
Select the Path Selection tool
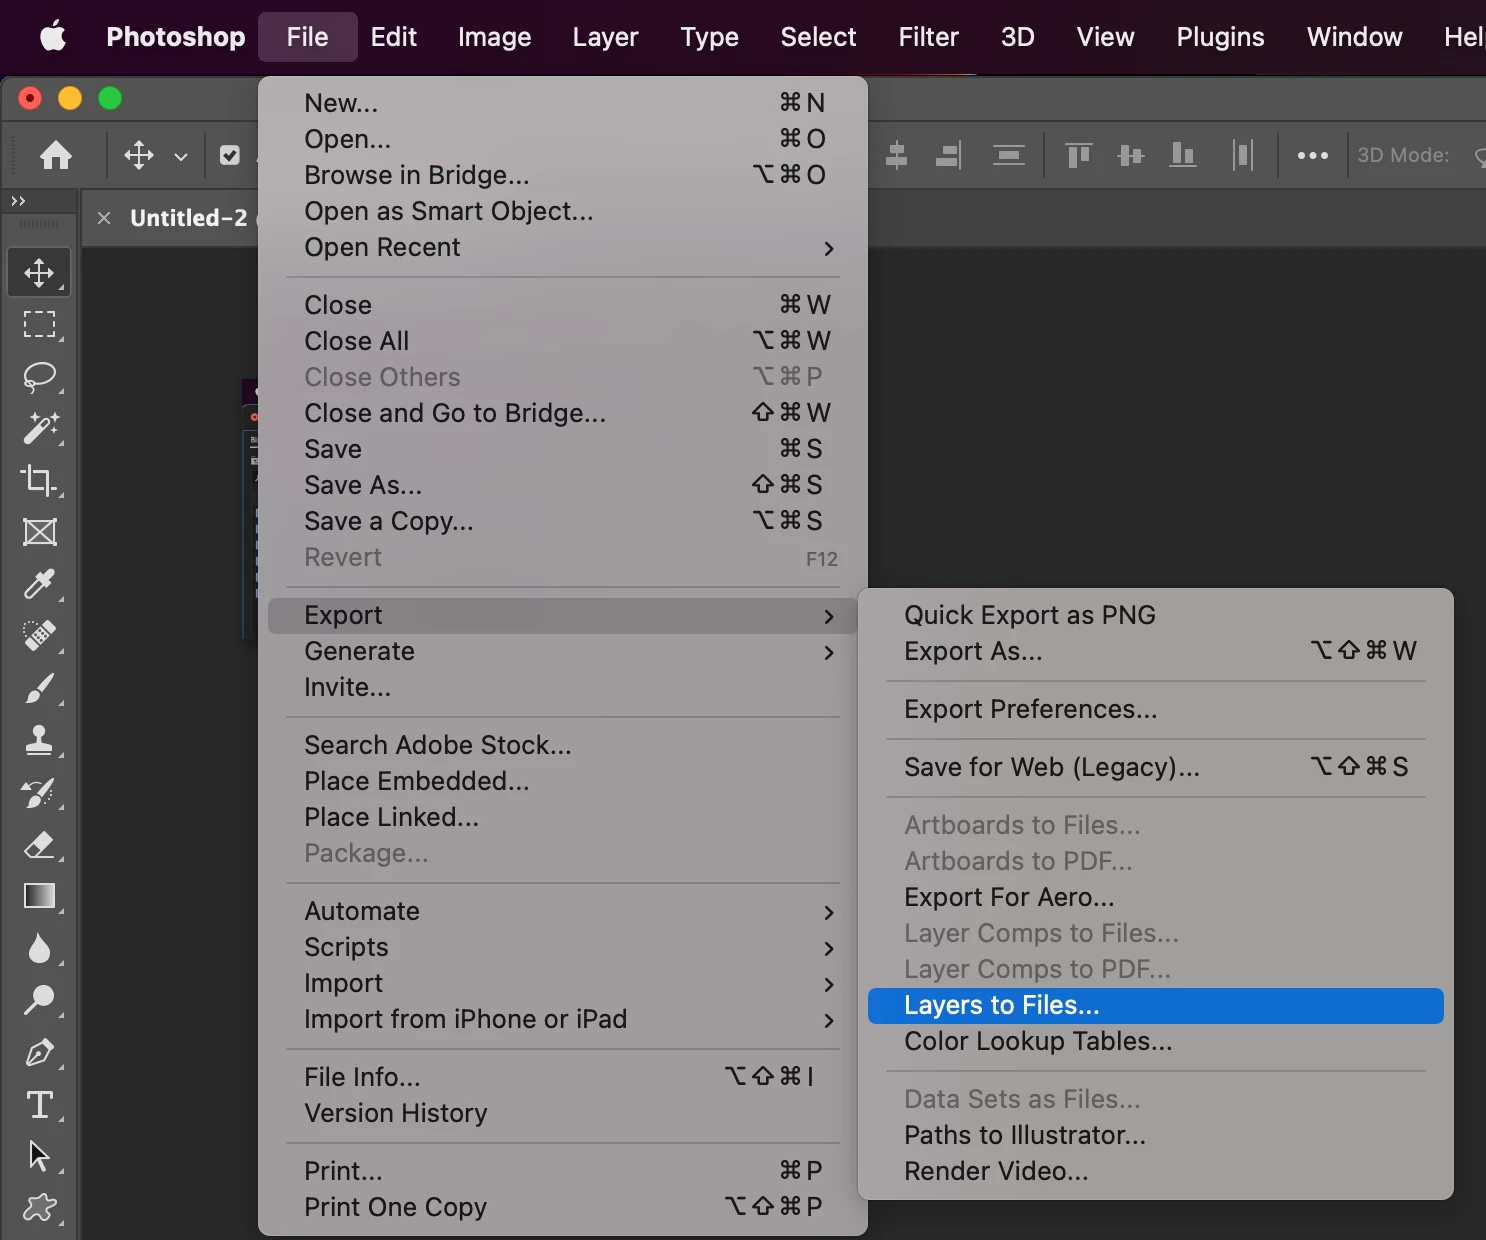[x=39, y=1156]
